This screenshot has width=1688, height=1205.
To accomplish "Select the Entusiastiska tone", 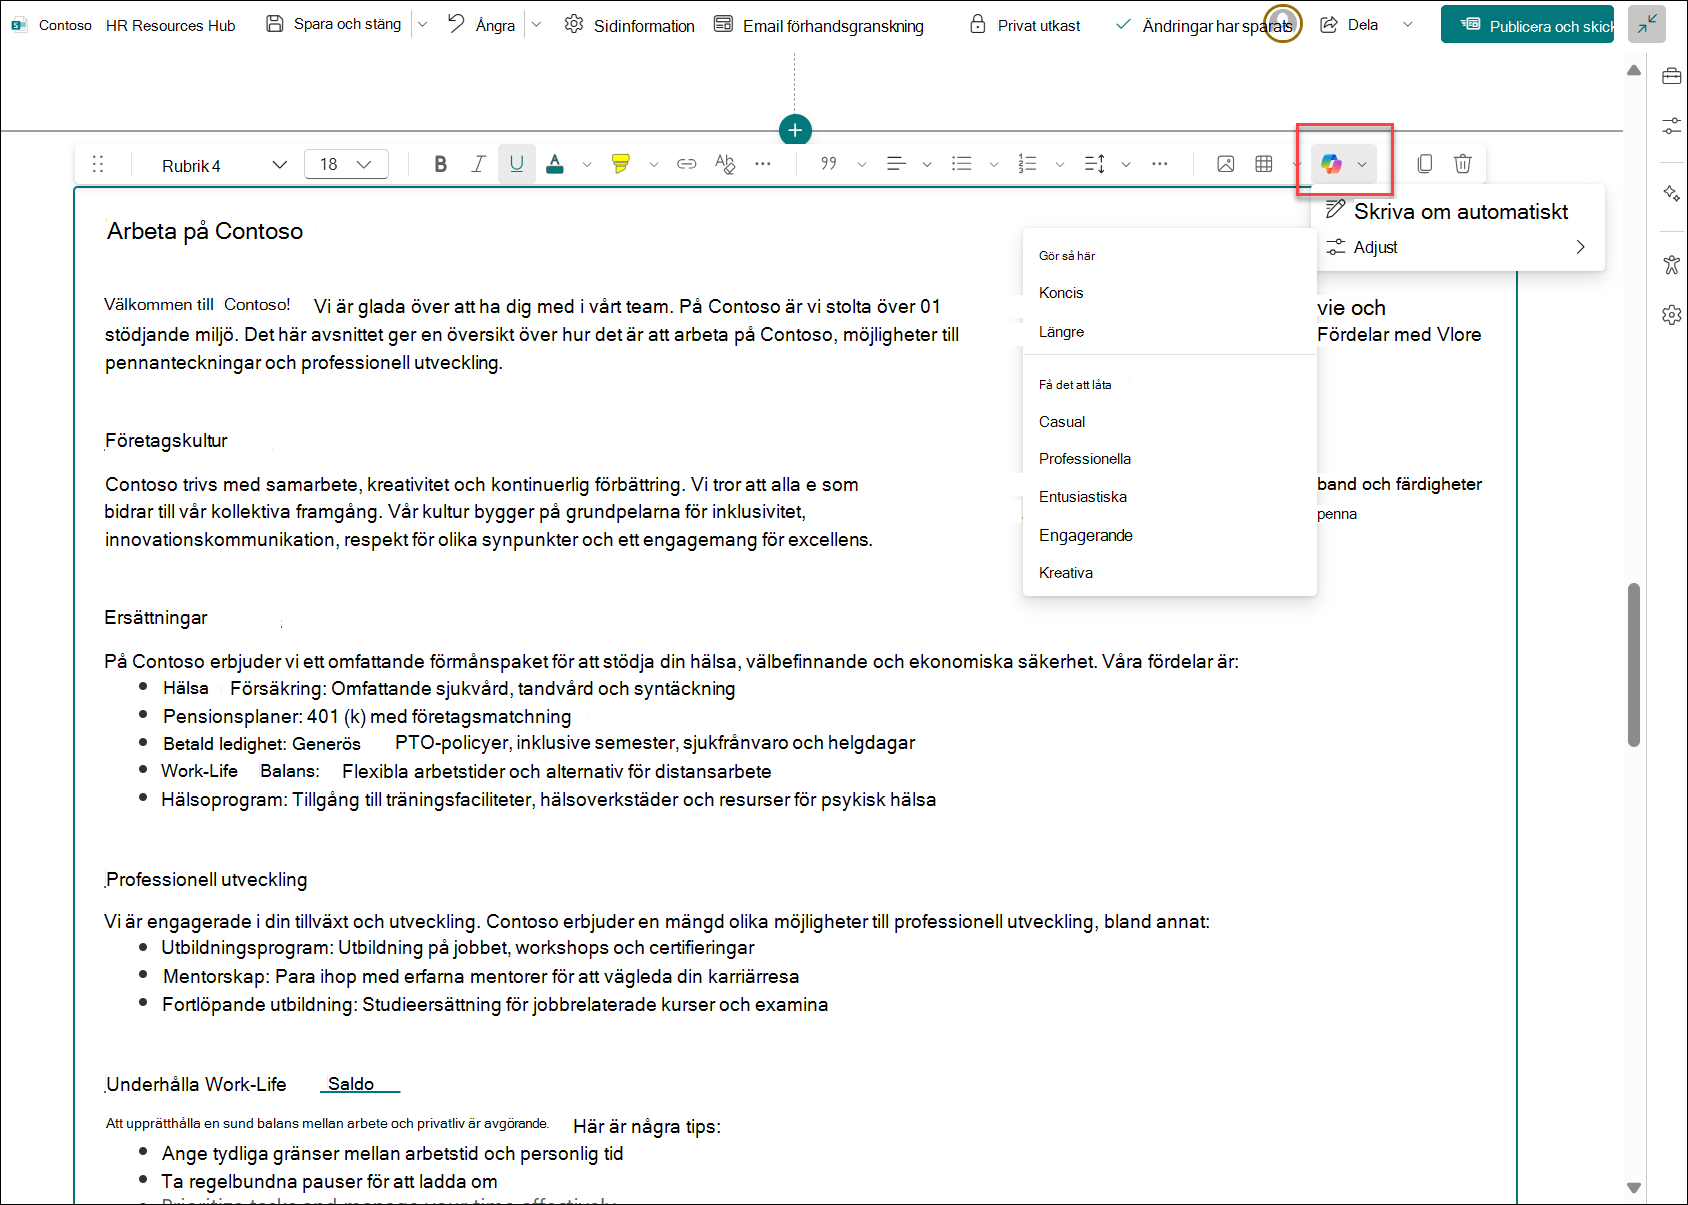I will [1169, 497].
